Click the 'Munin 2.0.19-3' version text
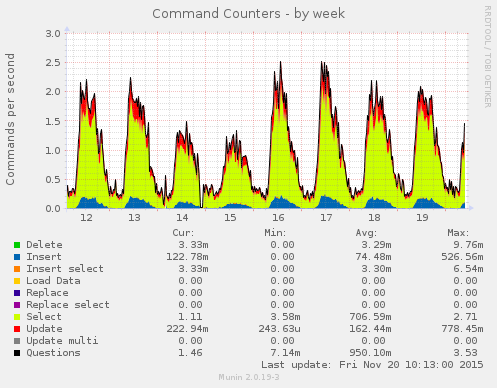This screenshot has height=388, width=497. [249, 377]
